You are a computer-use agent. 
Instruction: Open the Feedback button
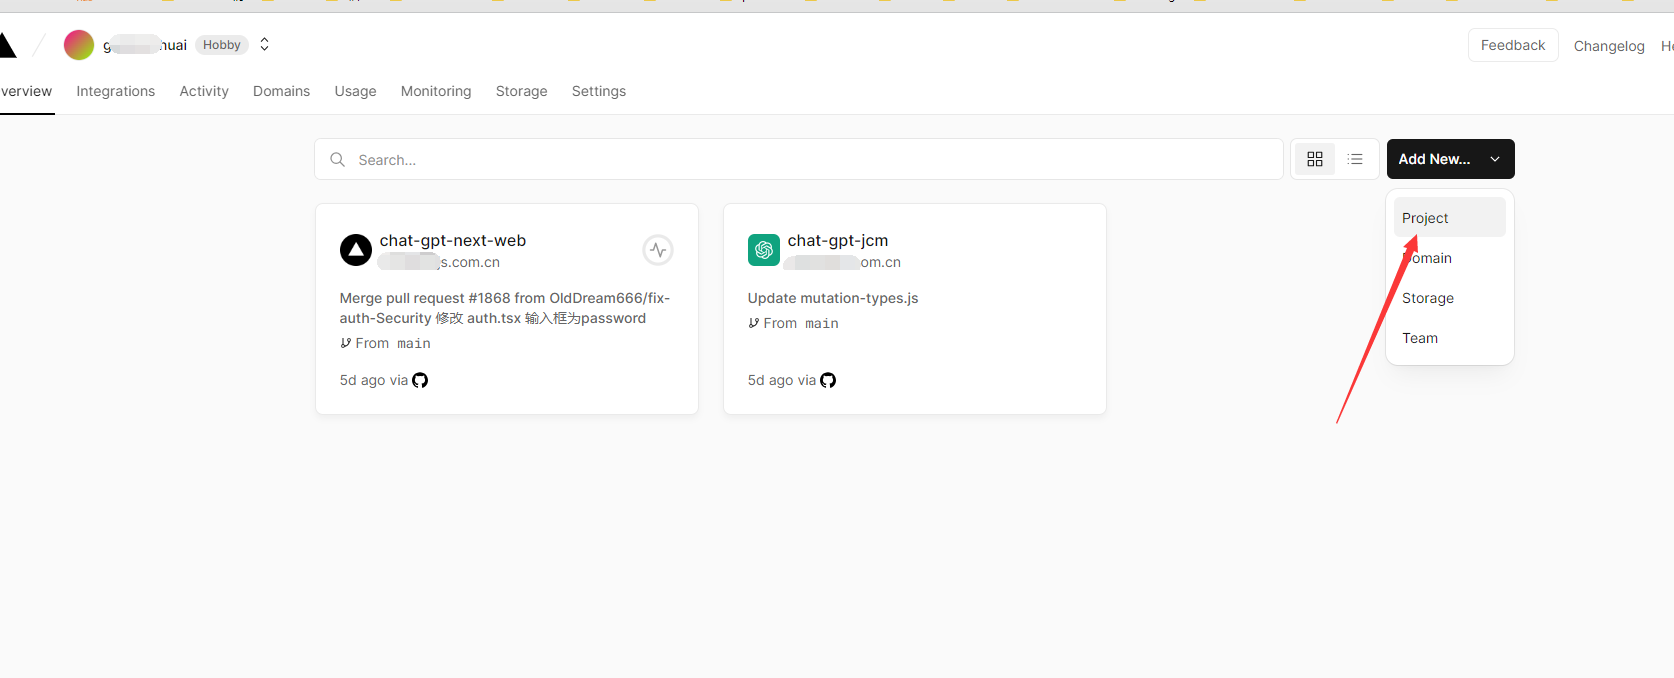pyautogui.click(x=1513, y=45)
